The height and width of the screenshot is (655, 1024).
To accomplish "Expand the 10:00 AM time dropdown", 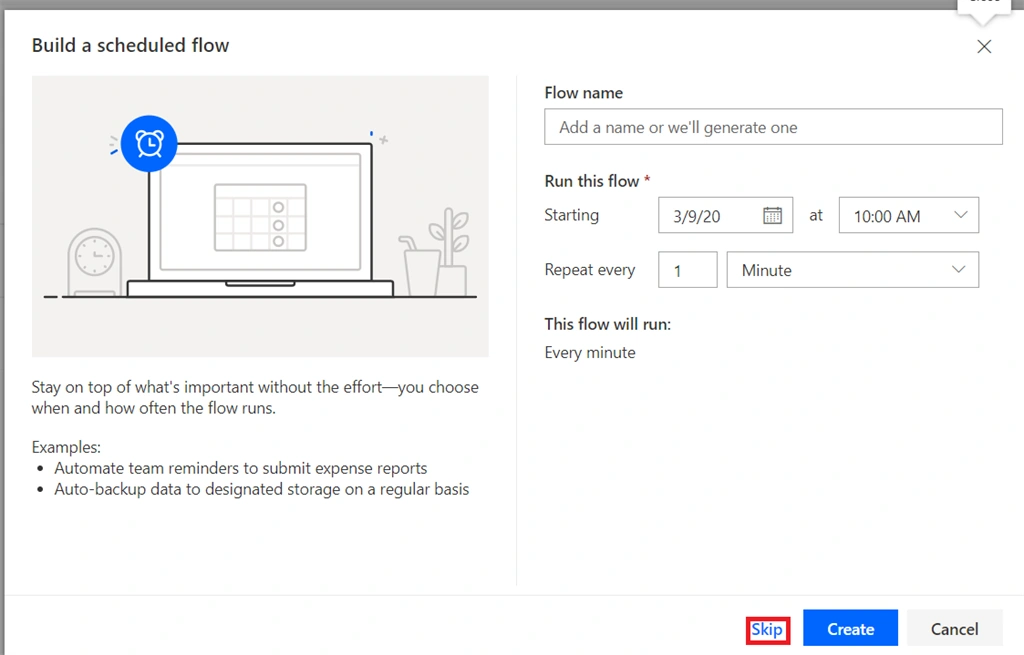I will point(908,216).
